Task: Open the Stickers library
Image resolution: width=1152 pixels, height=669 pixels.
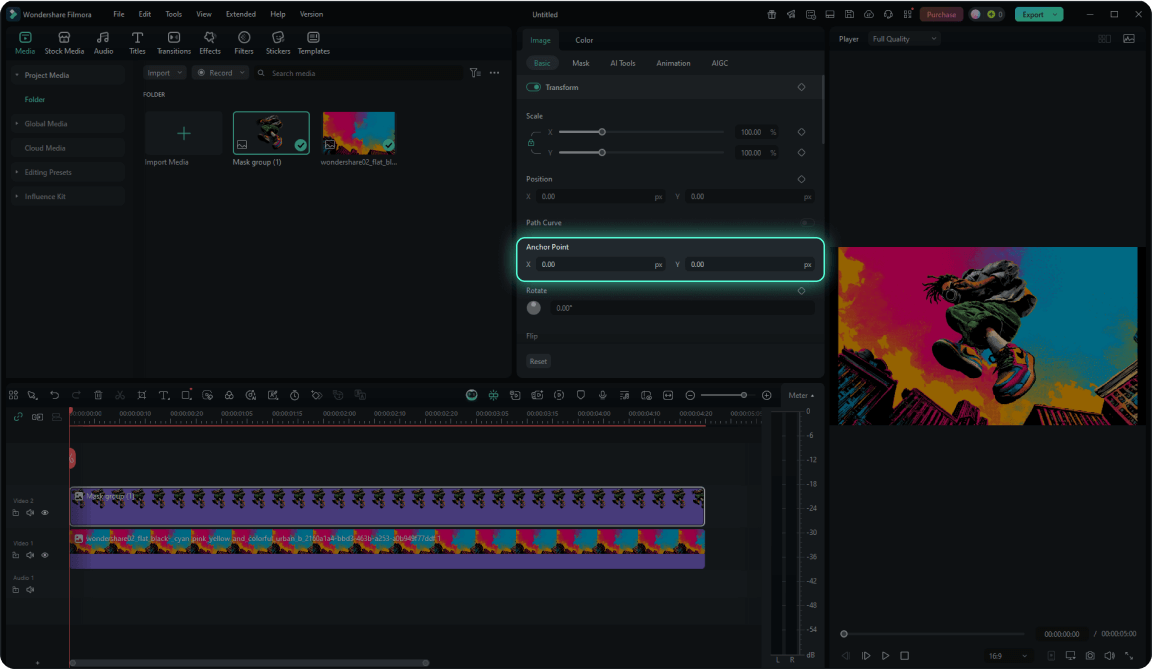Action: click(x=278, y=43)
